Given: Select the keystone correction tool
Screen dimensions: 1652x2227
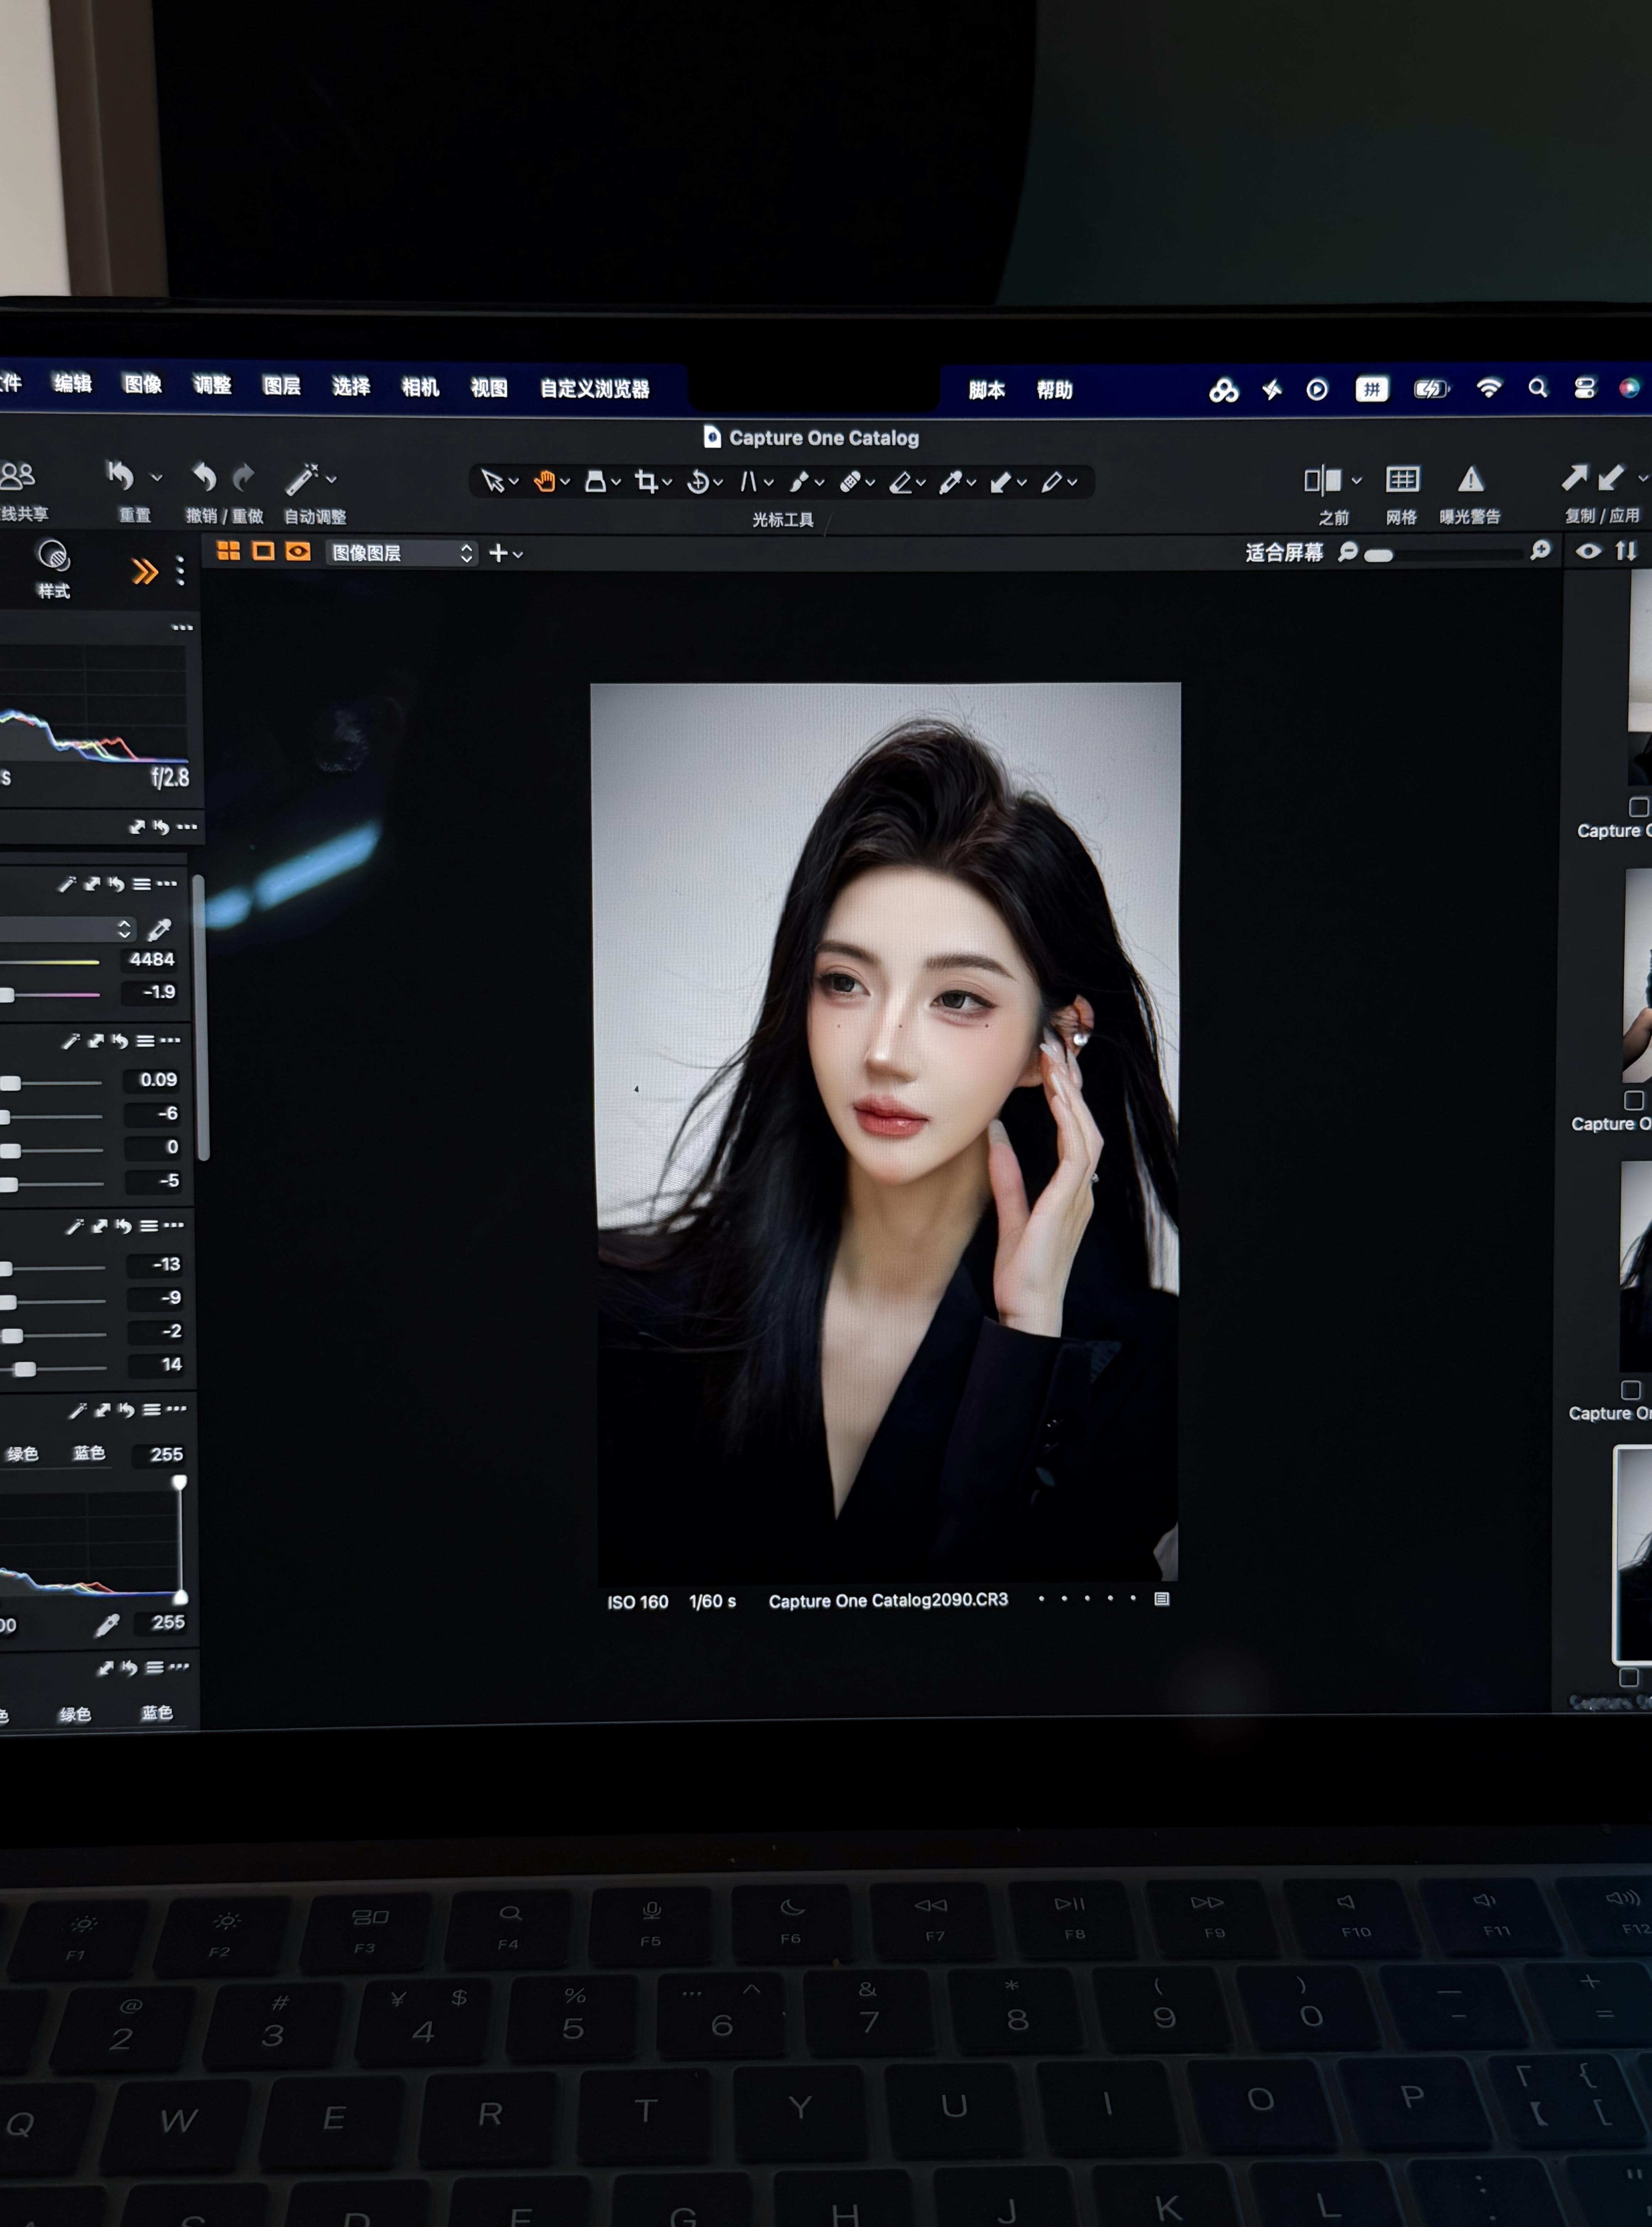Looking at the screenshot, I should 748,482.
